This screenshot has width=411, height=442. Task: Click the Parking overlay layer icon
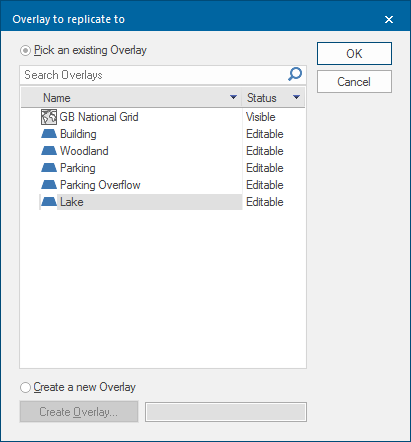(x=49, y=168)
